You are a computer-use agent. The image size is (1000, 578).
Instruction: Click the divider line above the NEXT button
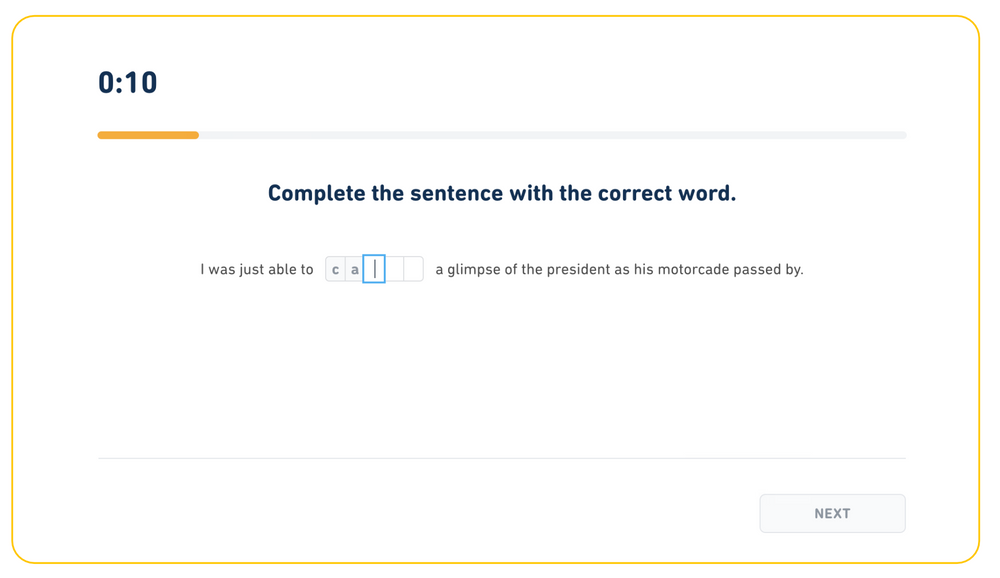pos(500,458)
